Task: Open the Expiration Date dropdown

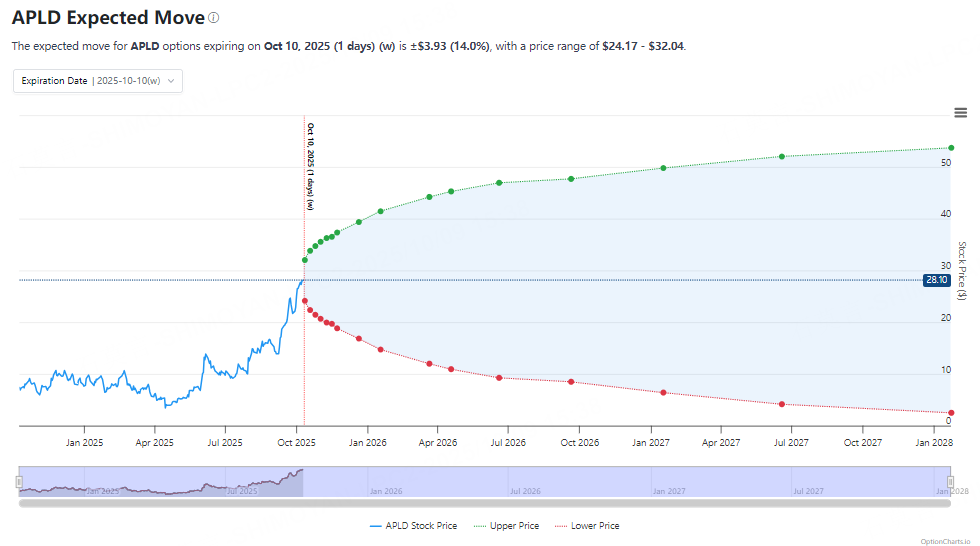Action: pyautogui.click(x=98, y=81)
